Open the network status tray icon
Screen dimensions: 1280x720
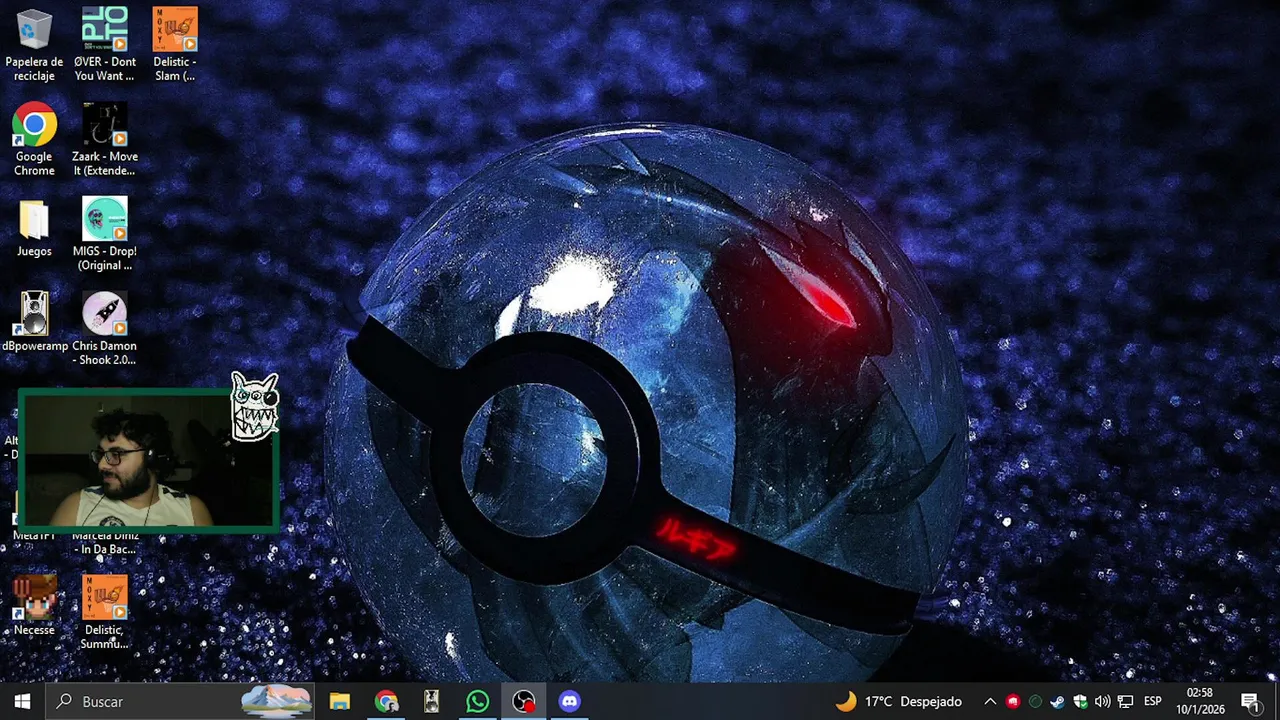pyautogui.click(x=1125, y=701)
